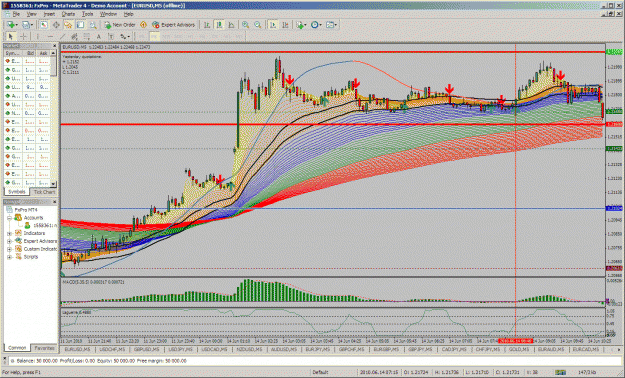Switch chart to bar chart icon

click(x=207, y=25)
